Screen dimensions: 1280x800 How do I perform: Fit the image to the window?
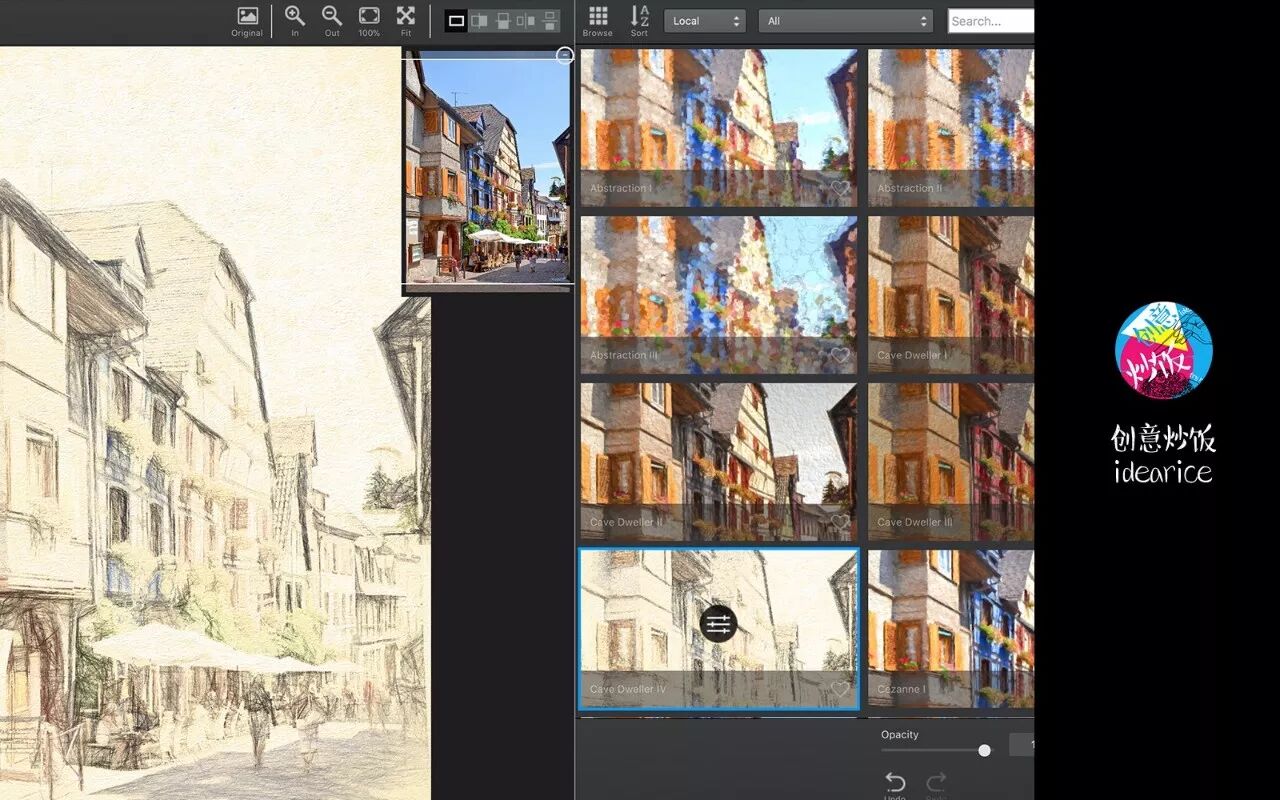click(406, 21)
